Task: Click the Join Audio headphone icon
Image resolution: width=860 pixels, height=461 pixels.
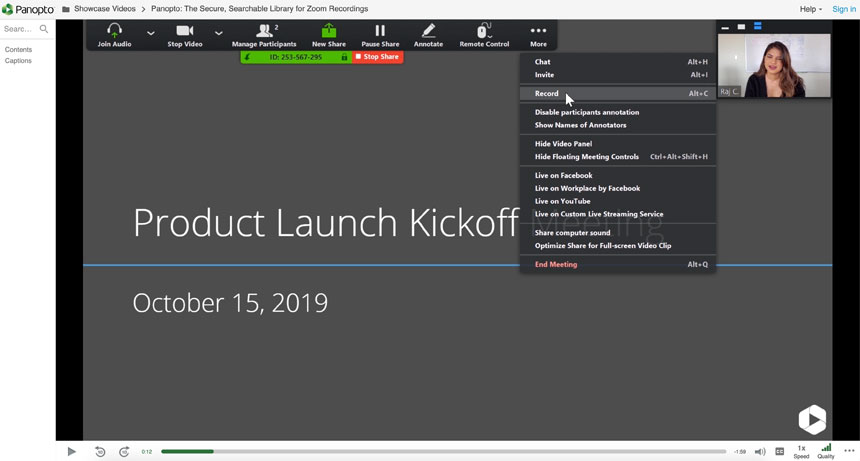Action: [x=114, y=31]
